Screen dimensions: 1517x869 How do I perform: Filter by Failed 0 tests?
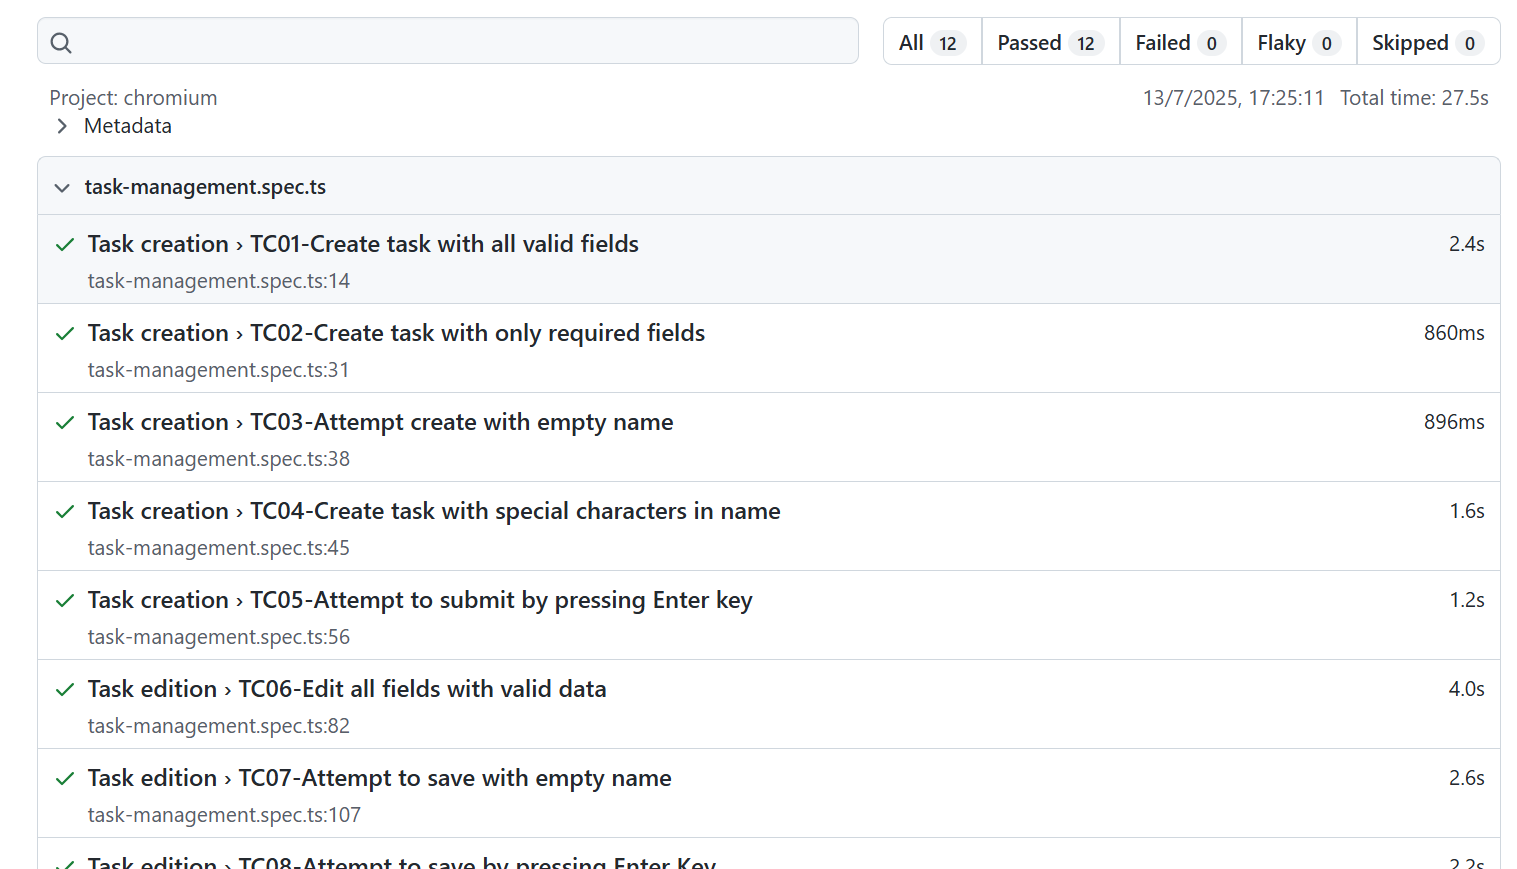click(1180, 42)
